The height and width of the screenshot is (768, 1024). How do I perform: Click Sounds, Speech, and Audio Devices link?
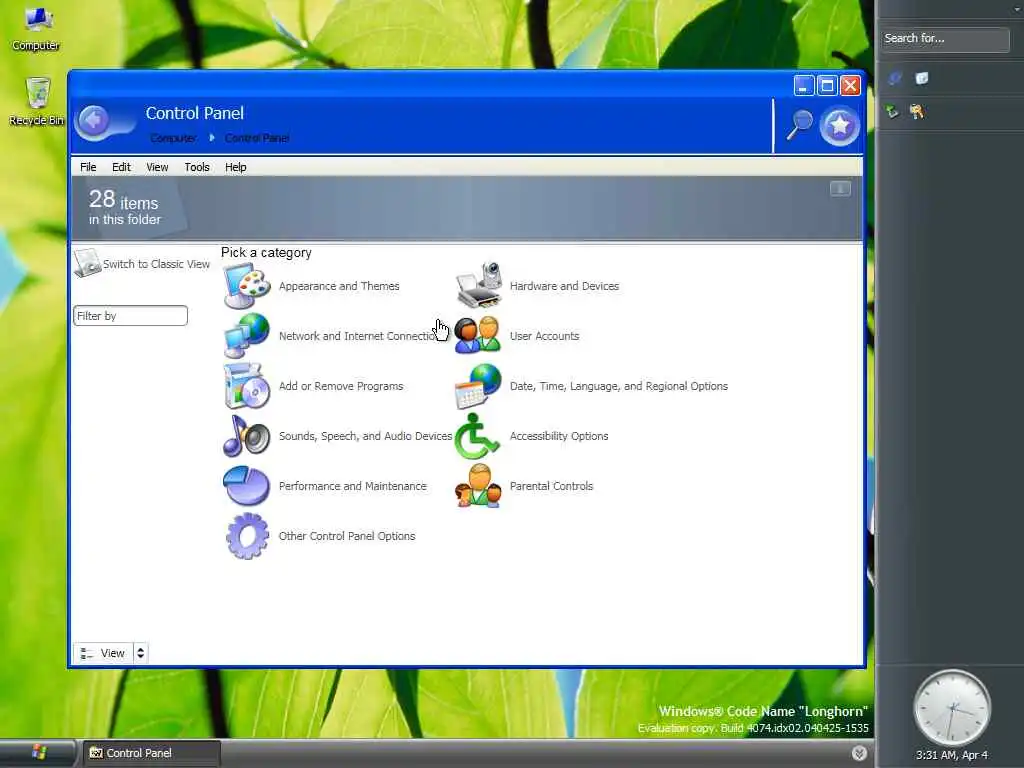click(x=365, y=436)
